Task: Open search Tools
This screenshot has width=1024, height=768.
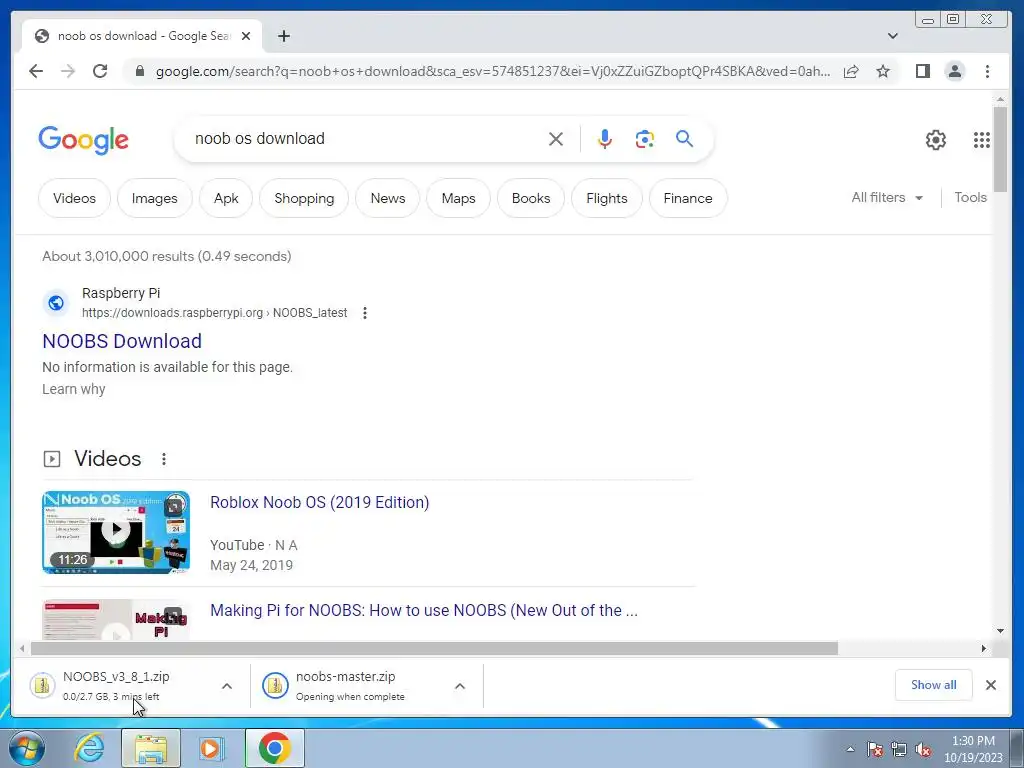Action: tap(970, 197)
